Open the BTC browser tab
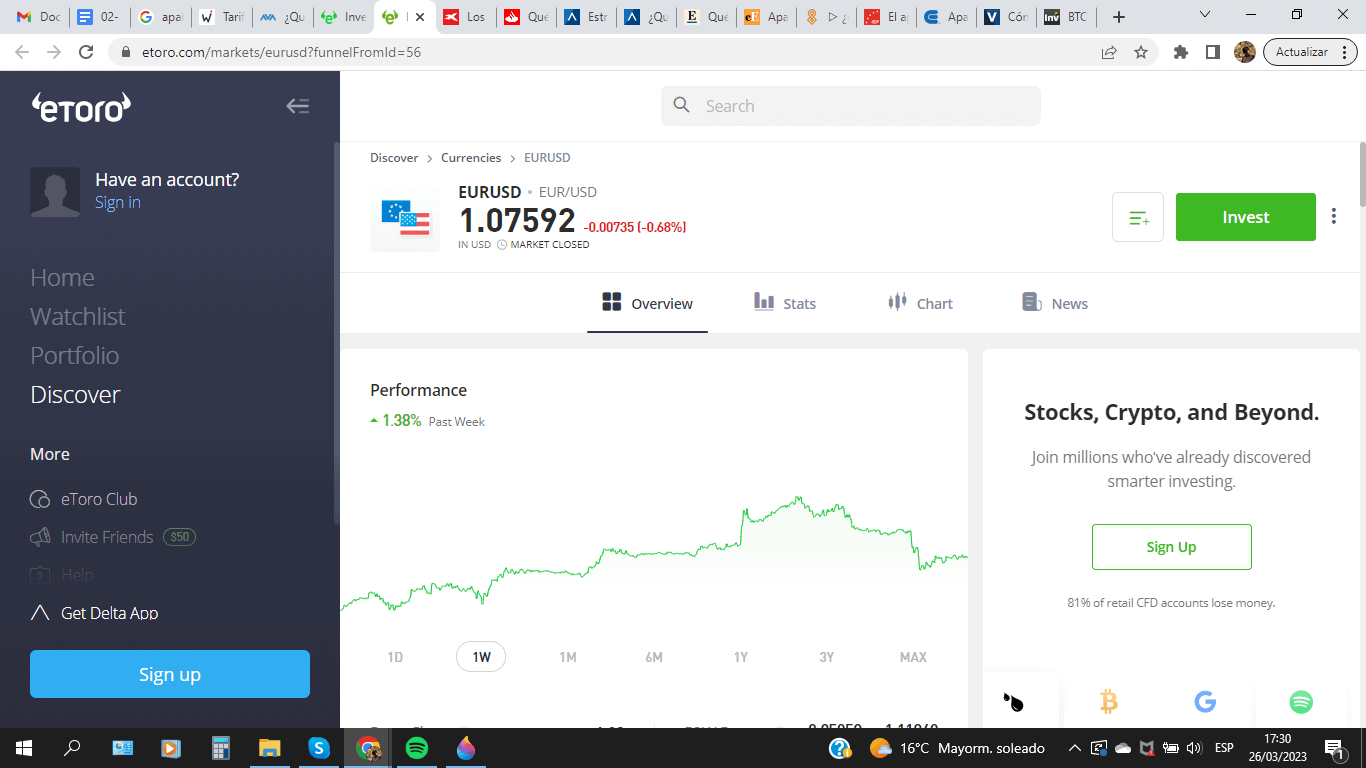Image resolution: width=1366 pixels, height=768 pixels. point(1066,17)
